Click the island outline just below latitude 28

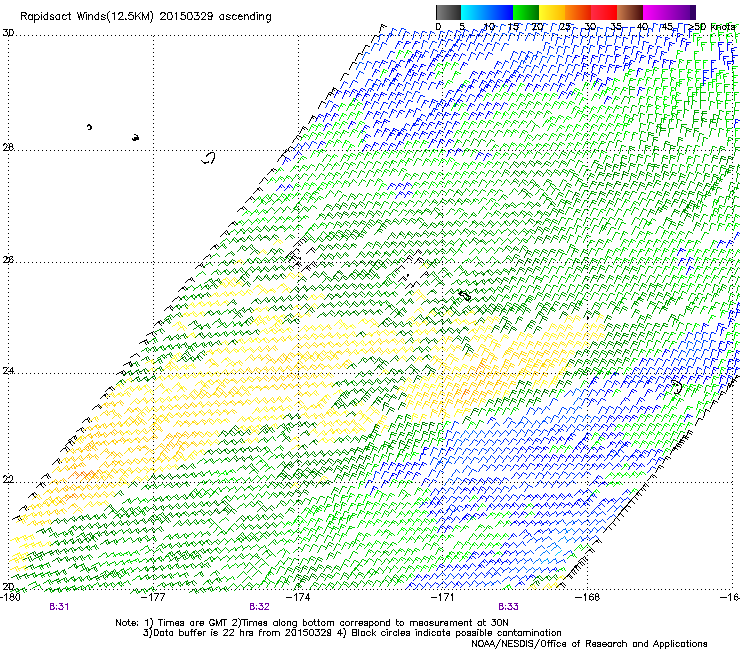(x=208, y=158)
